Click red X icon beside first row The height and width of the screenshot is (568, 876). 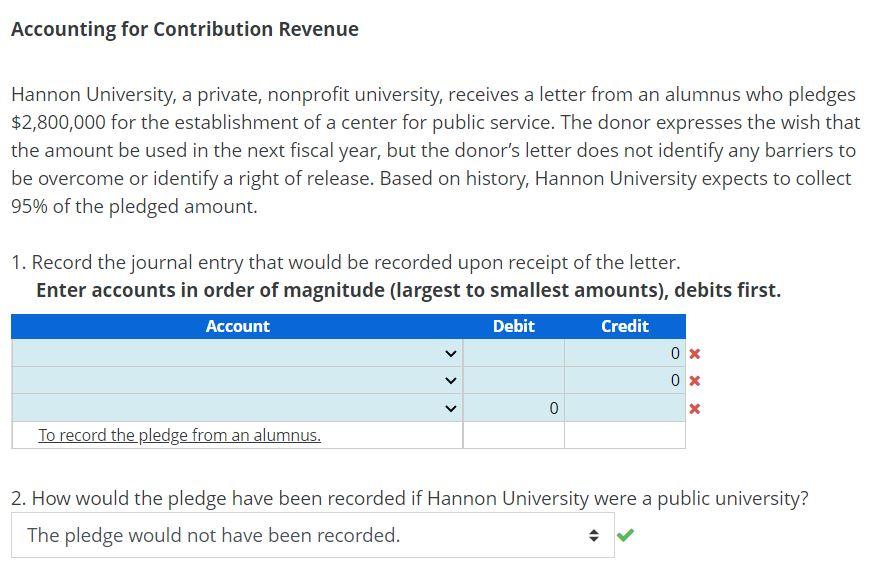tap(694, 354)
